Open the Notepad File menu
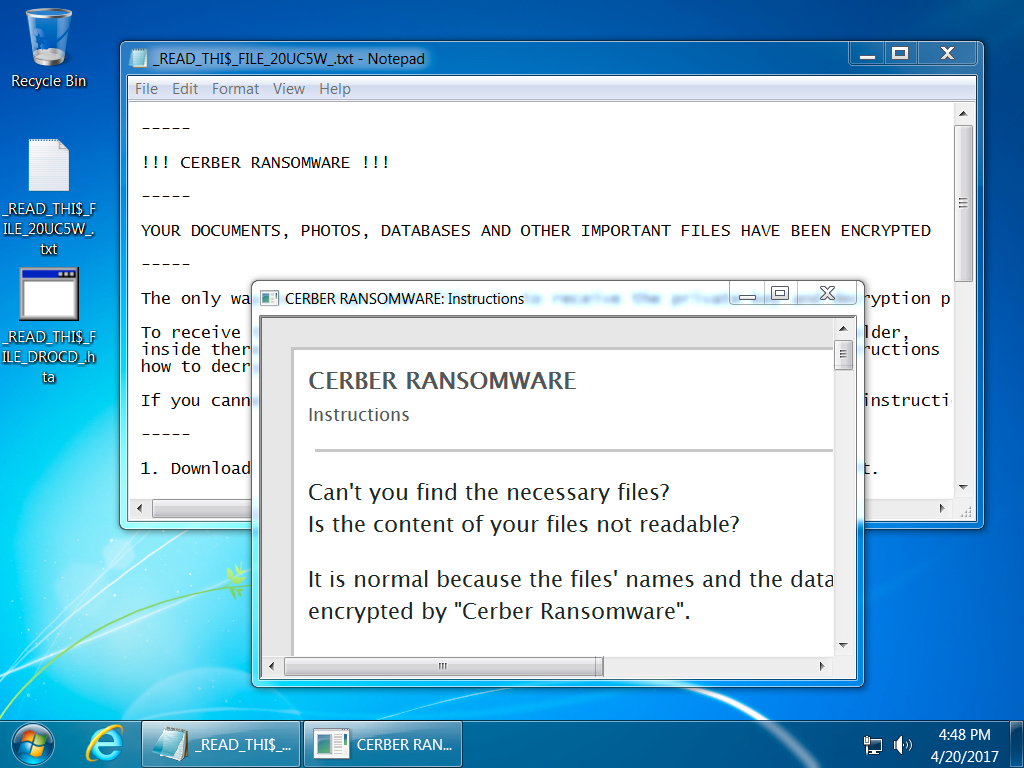Viewport: 1024px width, 768px height. click(x=146, y=89)
